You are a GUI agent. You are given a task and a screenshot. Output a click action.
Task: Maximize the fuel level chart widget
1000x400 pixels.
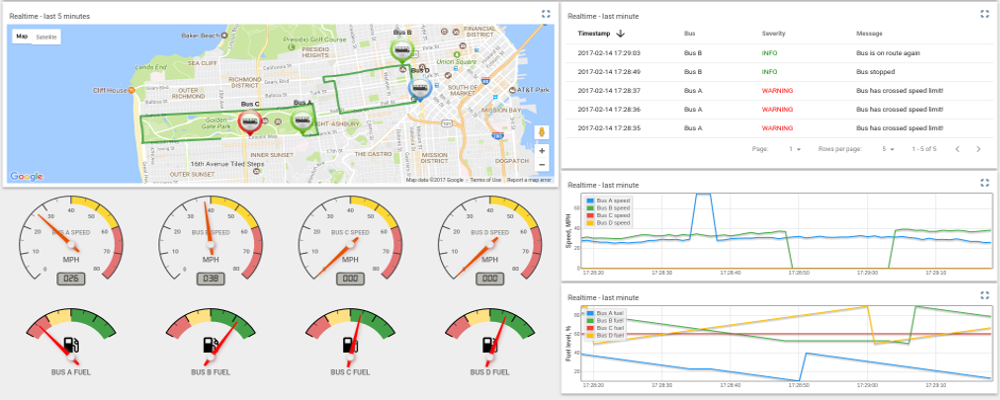(x=984, y=297)
